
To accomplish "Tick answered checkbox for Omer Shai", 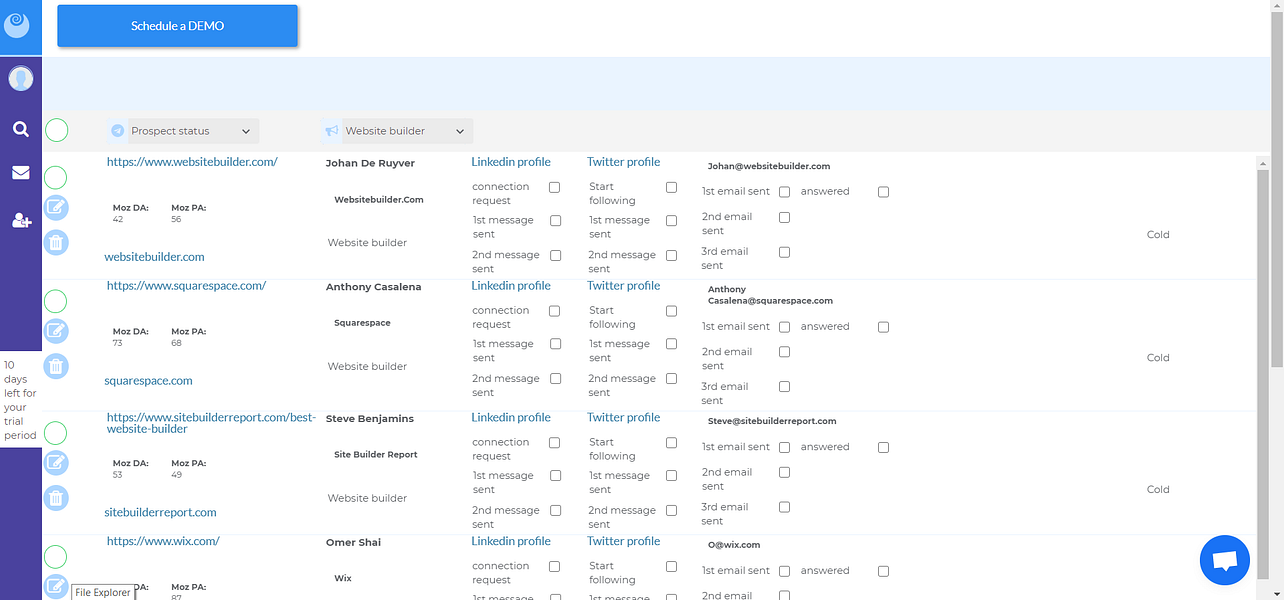I will [x=883, y=571].
